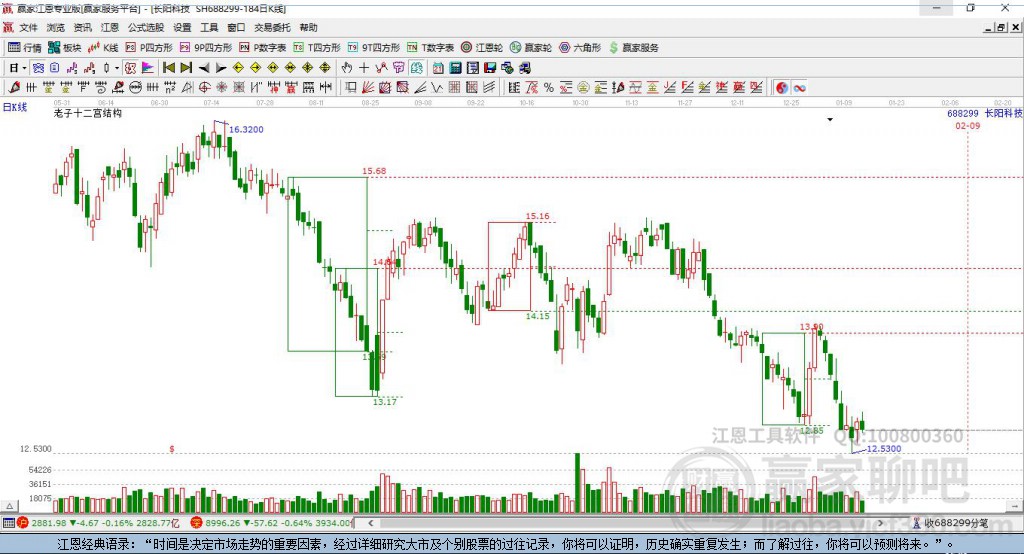Open the 江恩 menu
This screenshot has width=1024, height=554.
[x=110, y=27]
